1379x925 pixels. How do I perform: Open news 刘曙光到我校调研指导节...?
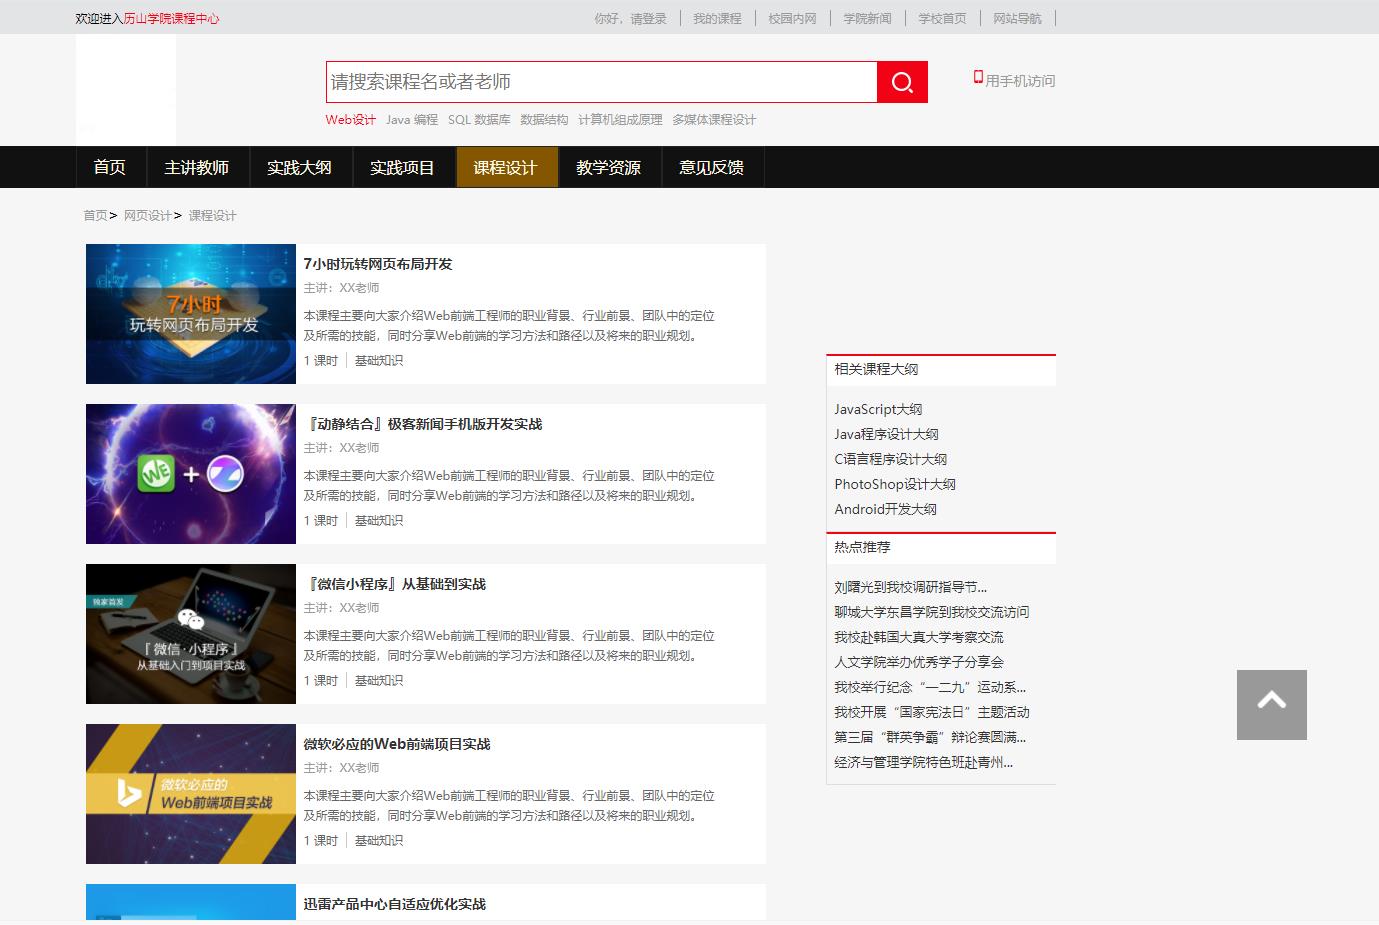910,587
